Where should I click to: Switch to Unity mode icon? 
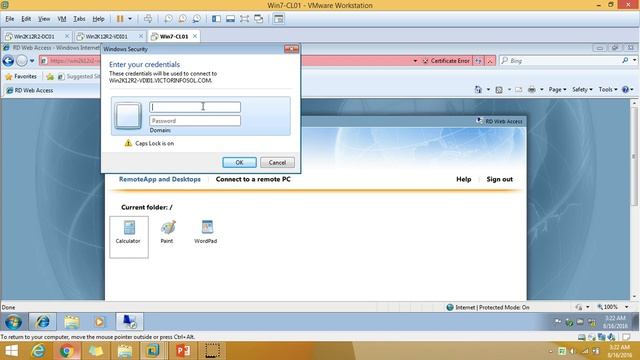coord(259,19)
